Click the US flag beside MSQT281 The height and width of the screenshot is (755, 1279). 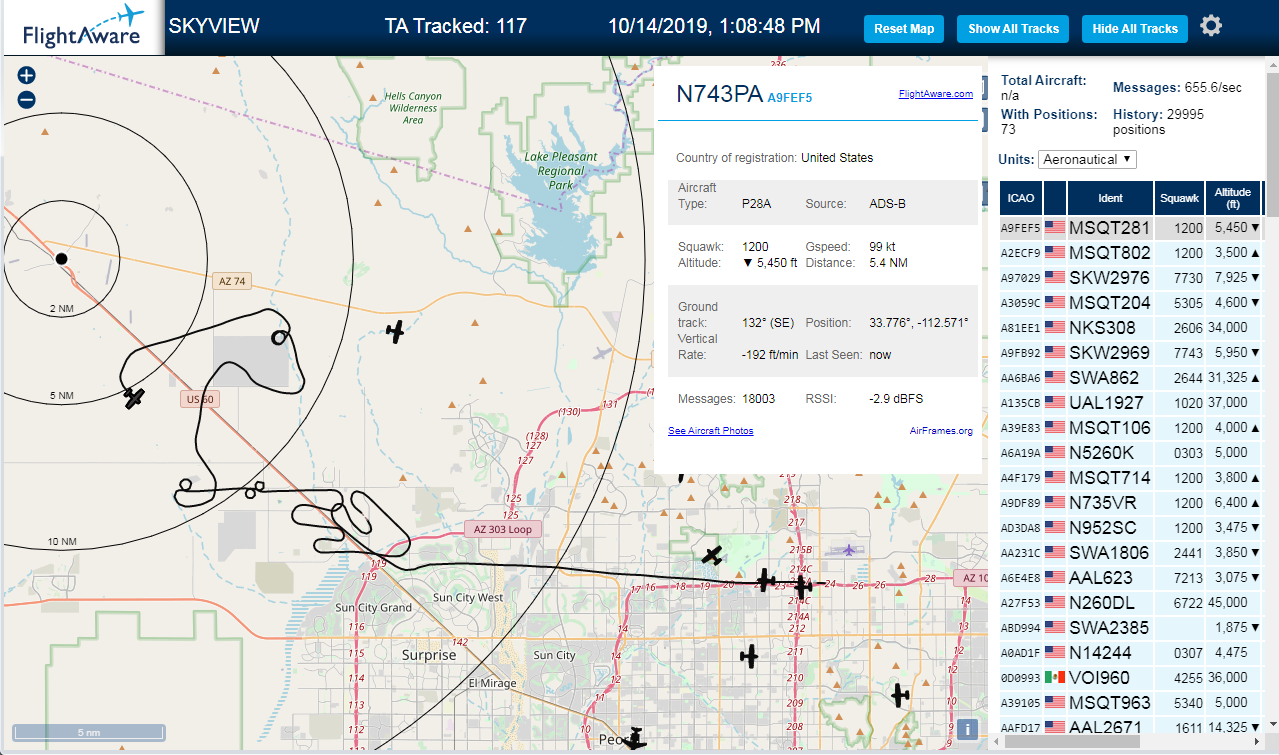pos(1054,228)
